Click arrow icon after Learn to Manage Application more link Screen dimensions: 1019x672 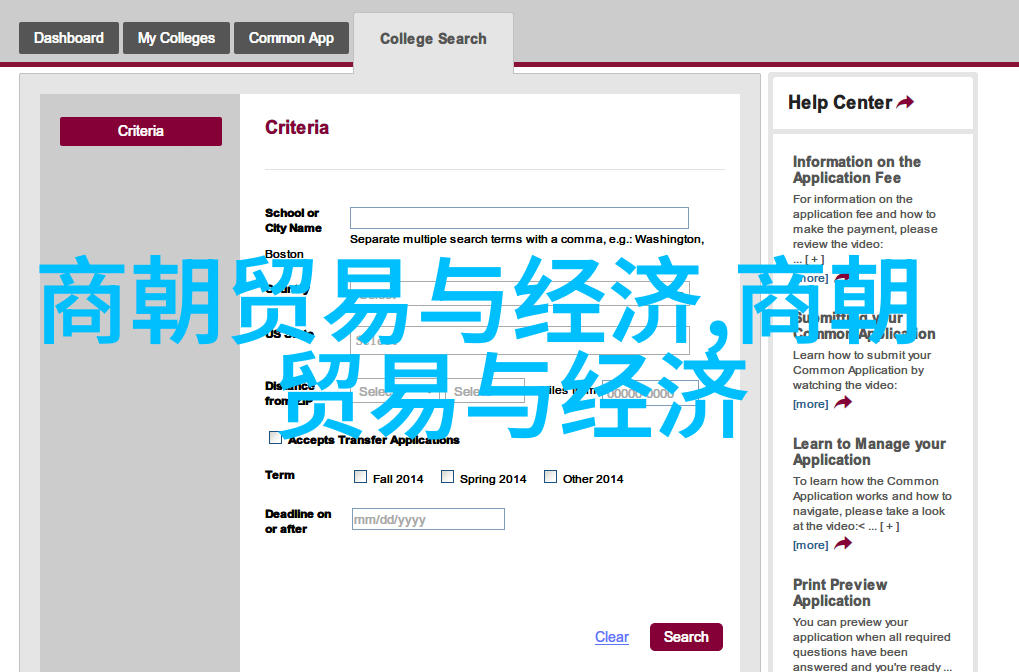pos(843,544)
